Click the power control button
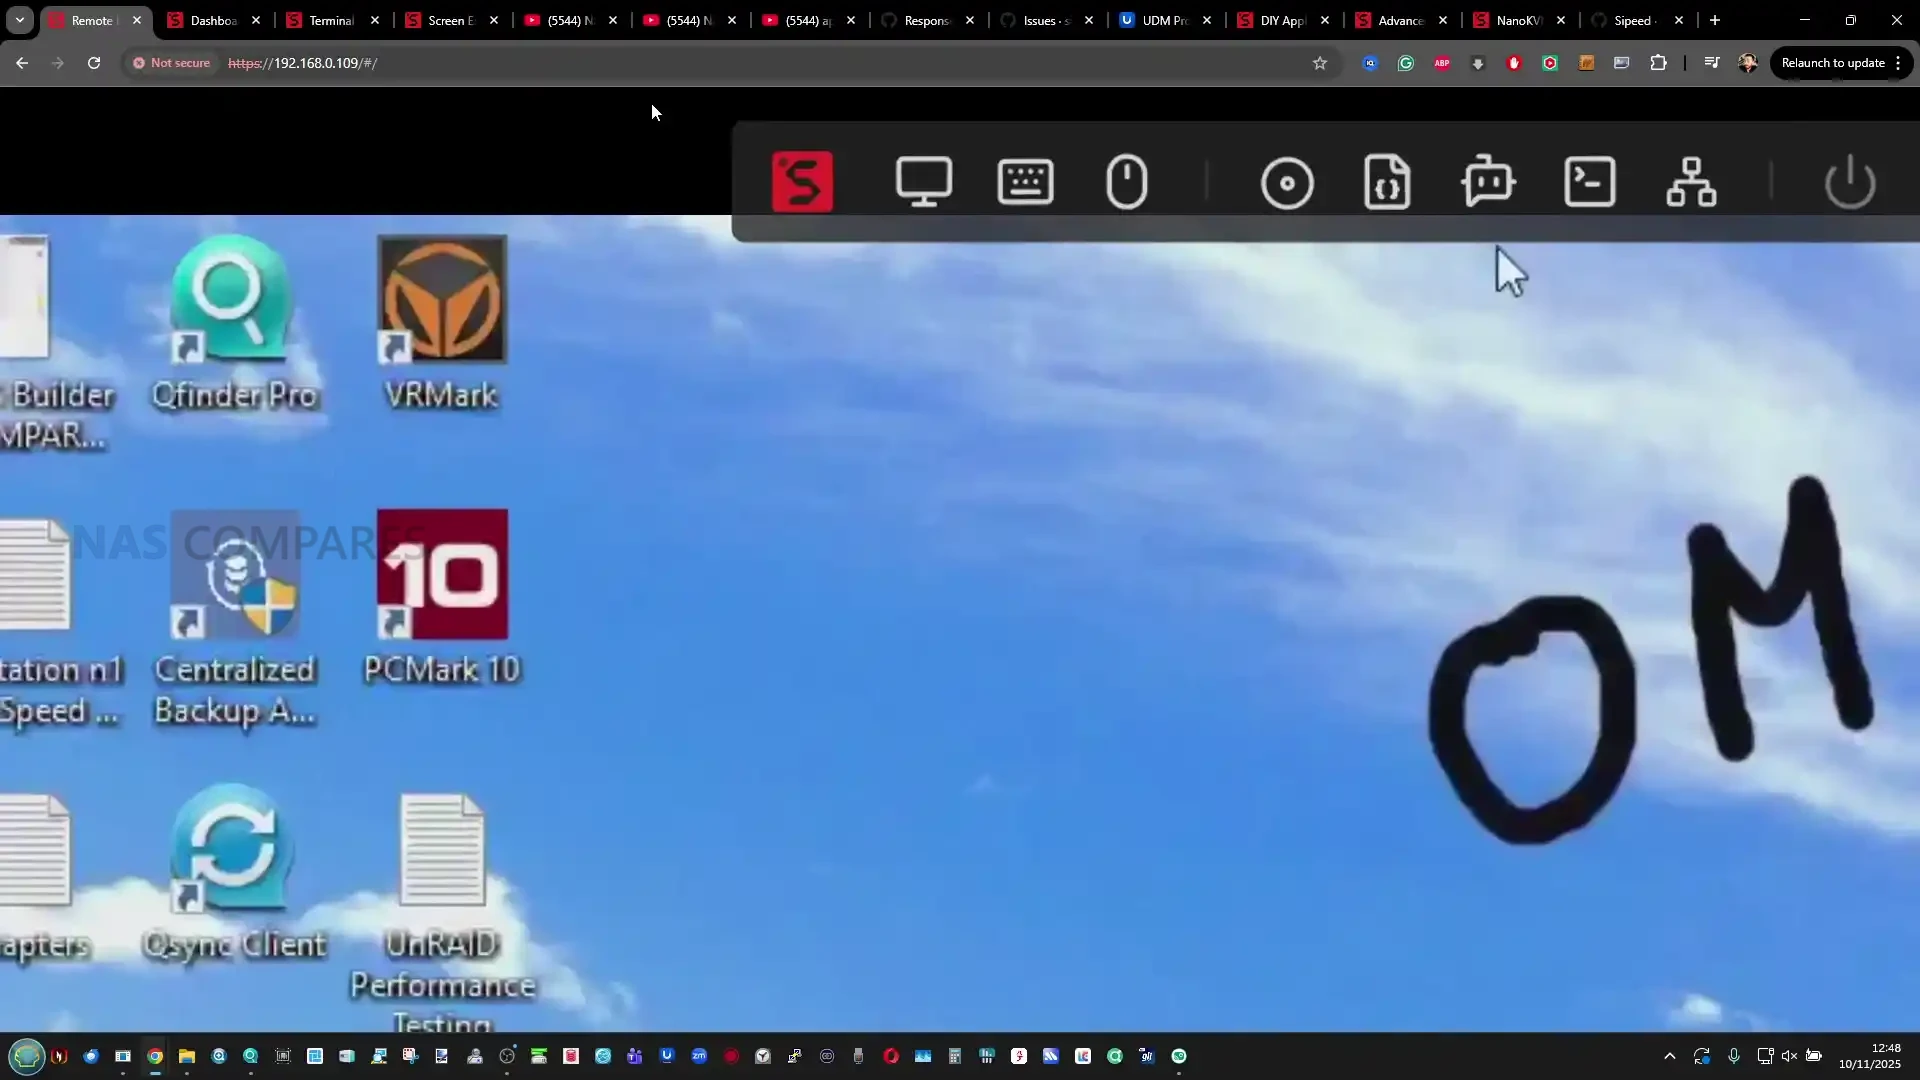This screenshot has width=1920, height=1080. (x=1850, y=182)
